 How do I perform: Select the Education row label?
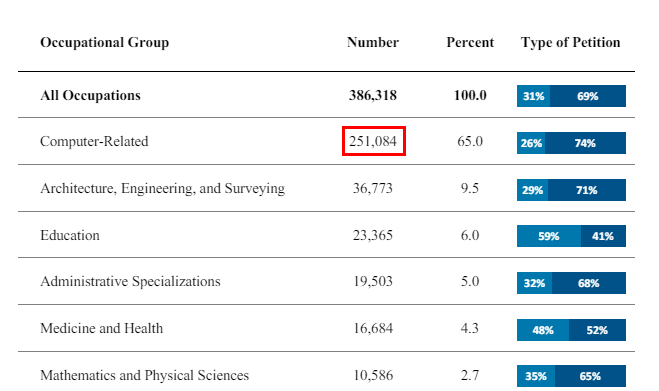[x=70, y=235]
